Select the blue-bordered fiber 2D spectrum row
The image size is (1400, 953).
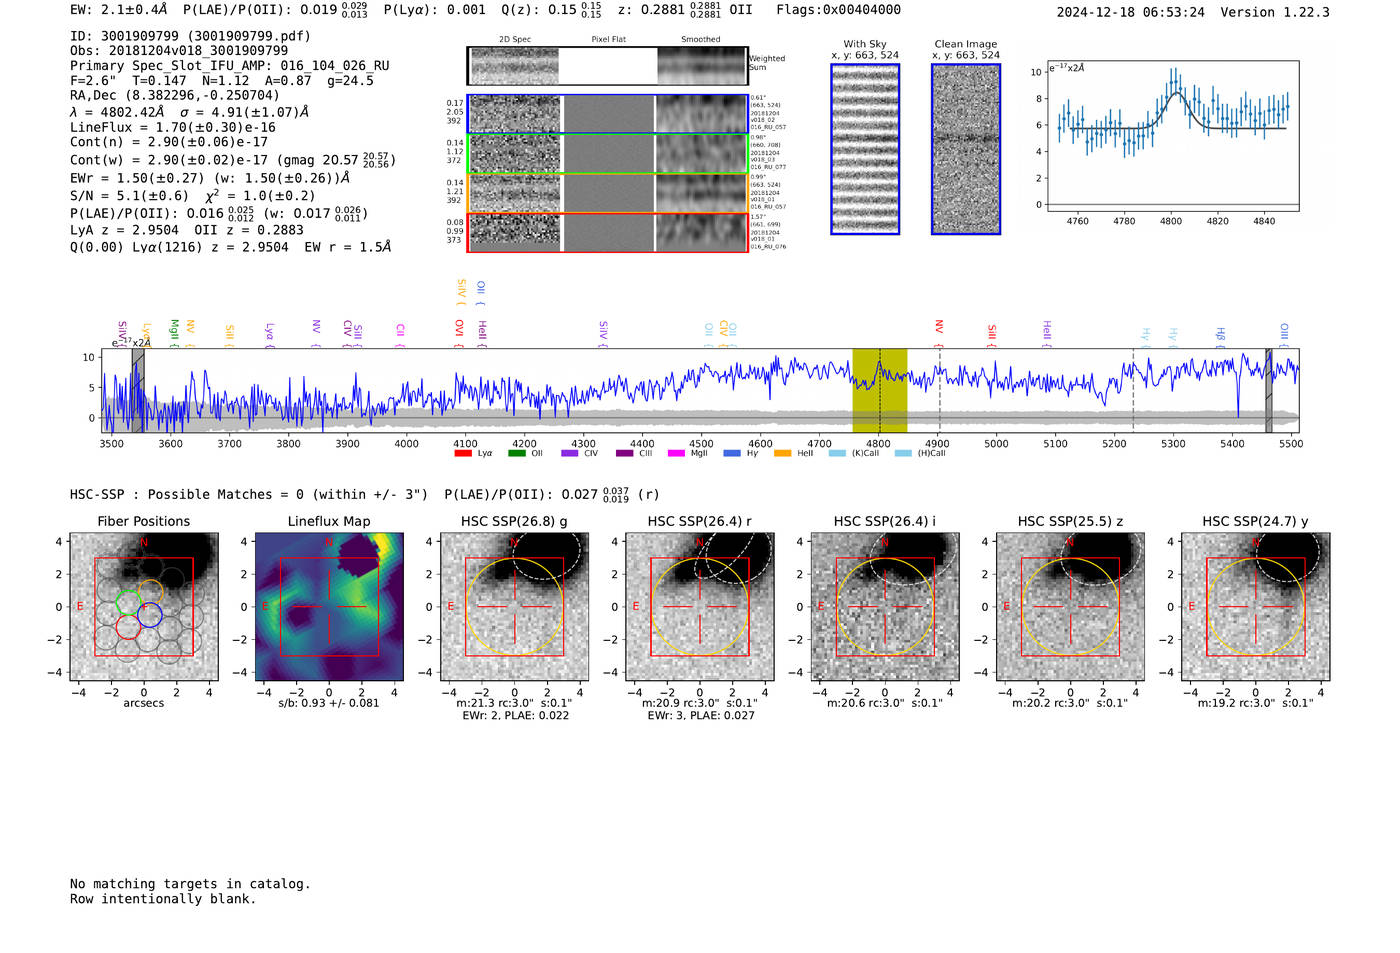pyautogui.click(x=608, y=114)
